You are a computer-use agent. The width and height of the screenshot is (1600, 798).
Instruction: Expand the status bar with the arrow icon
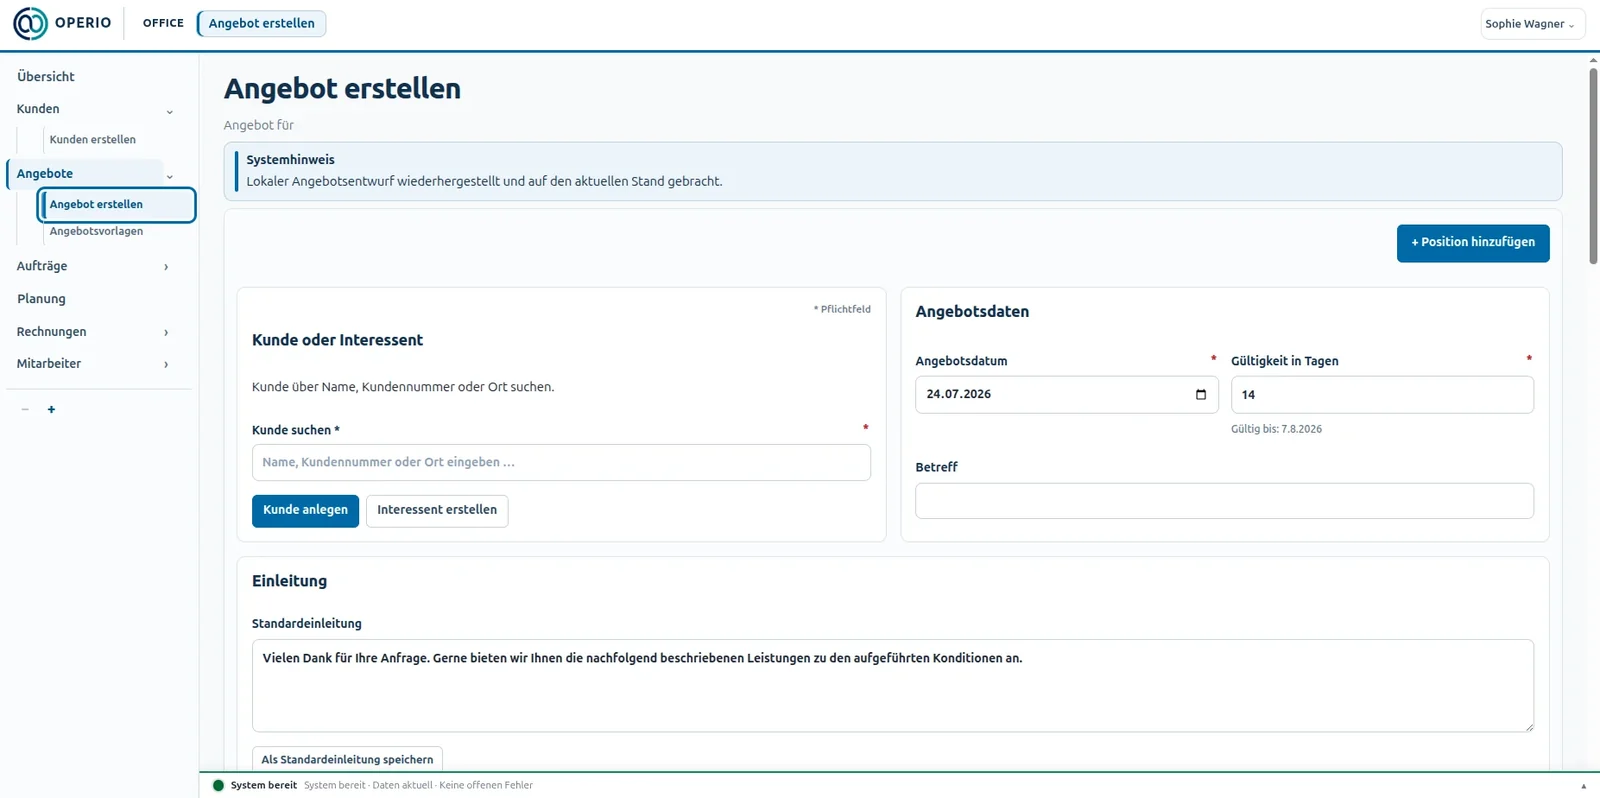click(x=1583, y=786)
